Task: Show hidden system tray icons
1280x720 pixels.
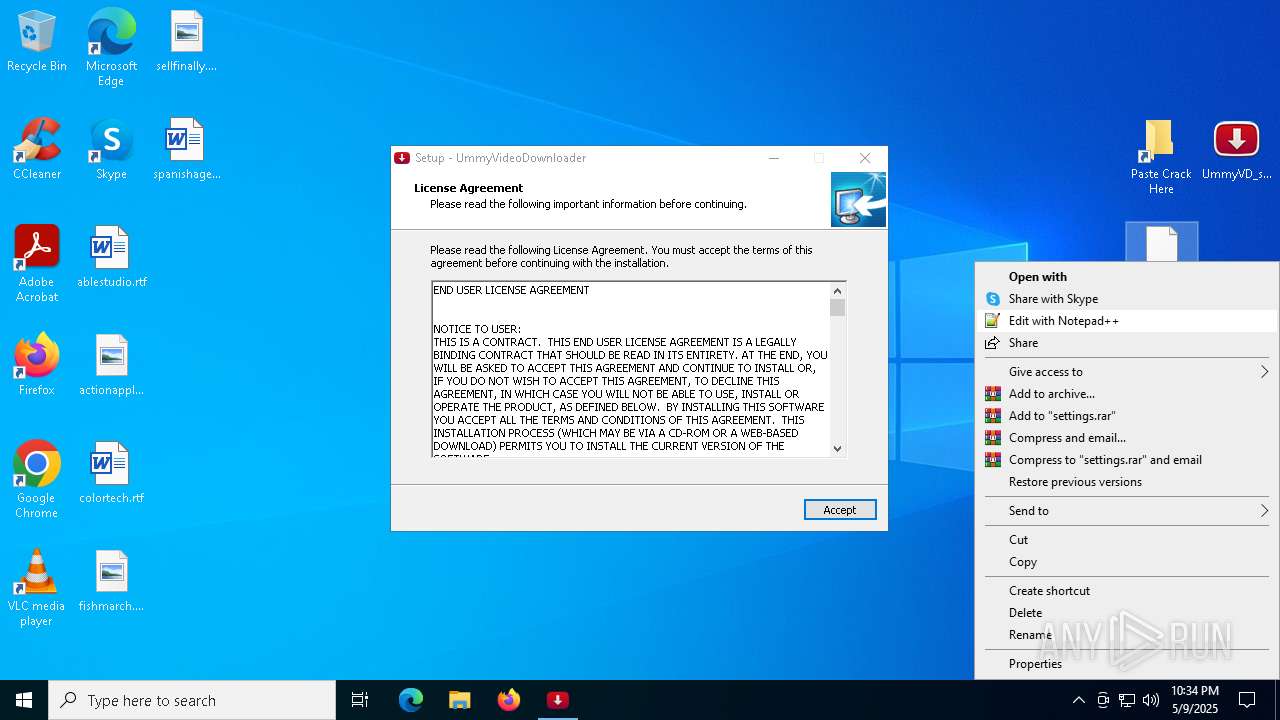Action: click(1078, 700)
